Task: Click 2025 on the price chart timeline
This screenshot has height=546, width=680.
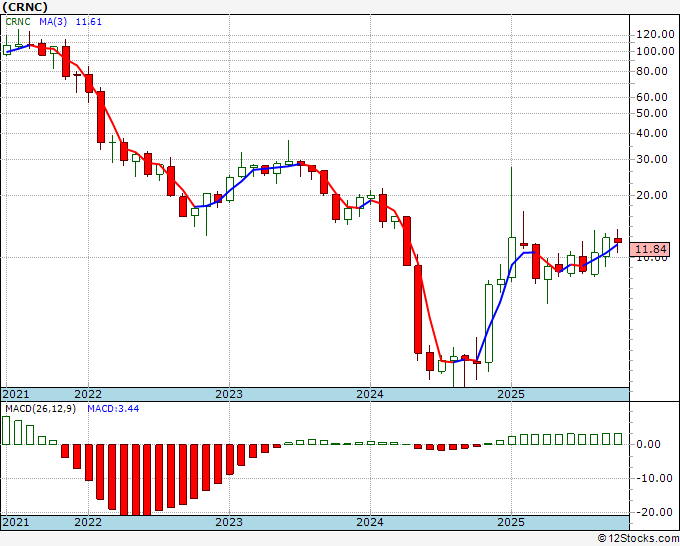Action: point(511,394)
